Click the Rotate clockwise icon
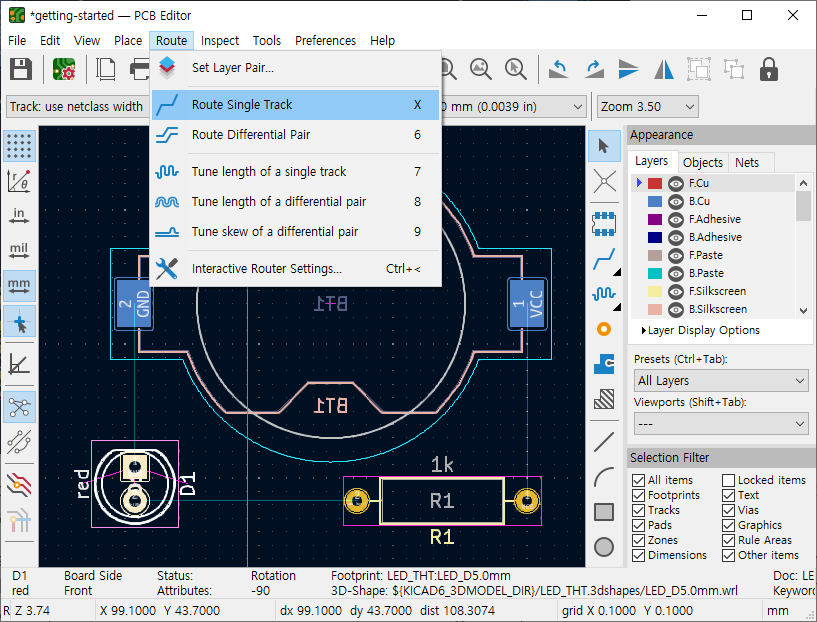This screenshot has height=622, width=817. click(x=594, y=69)
